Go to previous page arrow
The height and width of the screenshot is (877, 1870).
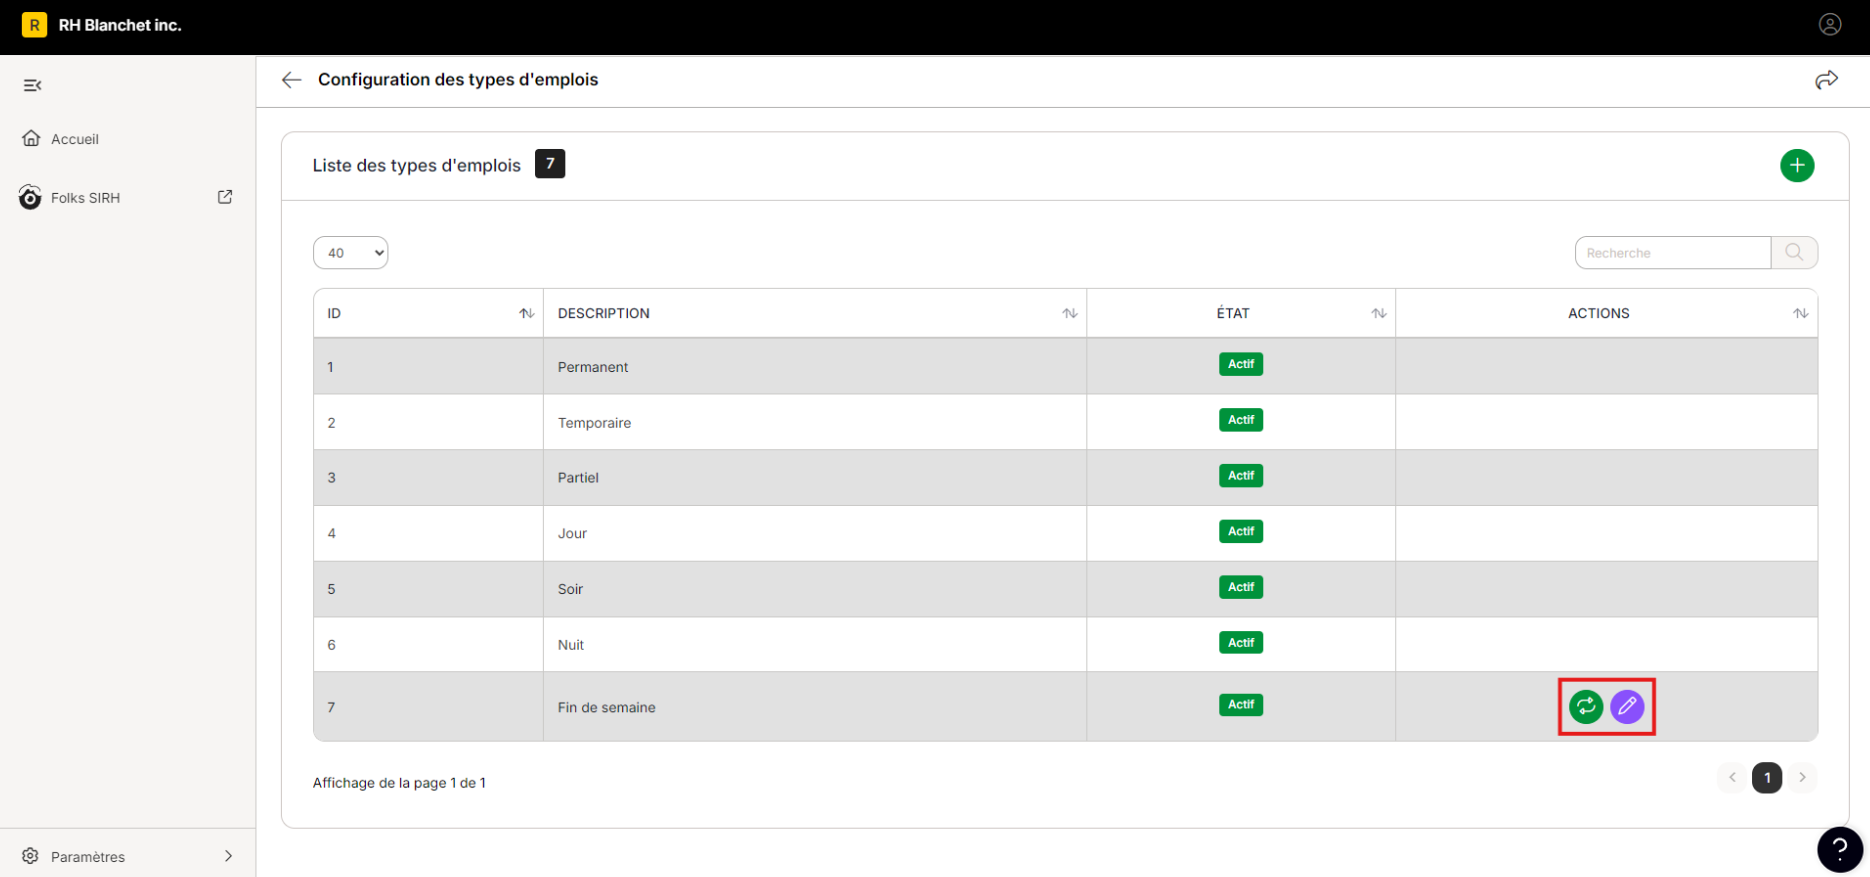(x=1732, y=777)
